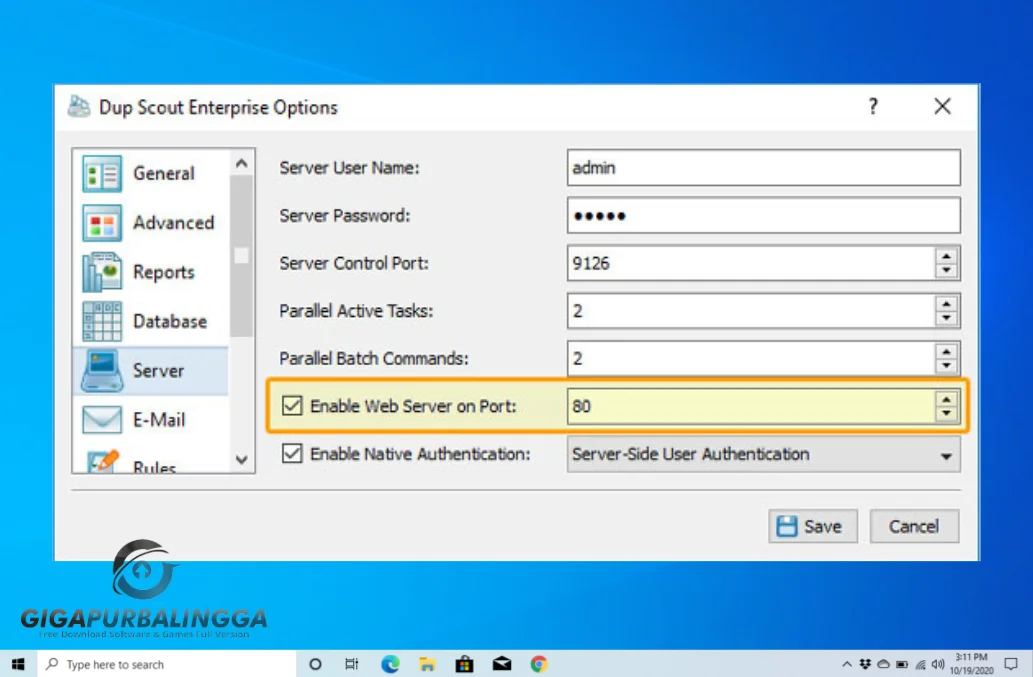The image size is (1033, 677).
Task: Open the Mail app from taskbar
Action: pos(502,664)
